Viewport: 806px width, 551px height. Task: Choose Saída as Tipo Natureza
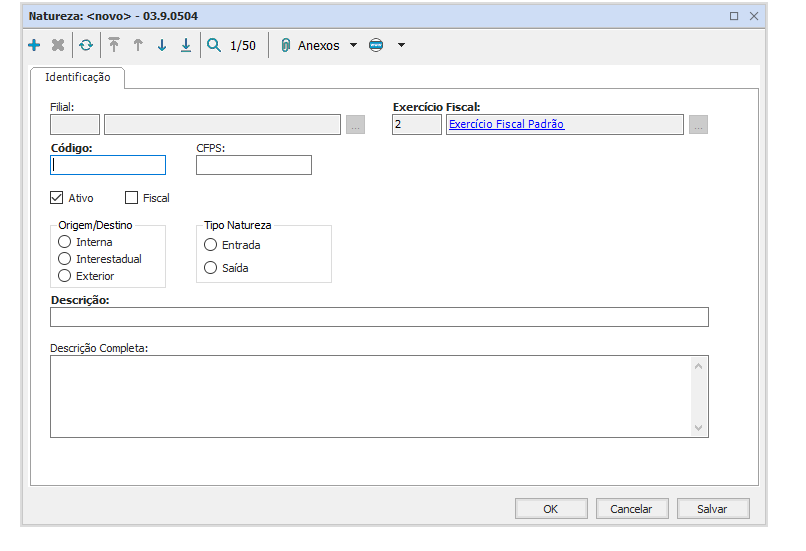(x=210, y=268)
